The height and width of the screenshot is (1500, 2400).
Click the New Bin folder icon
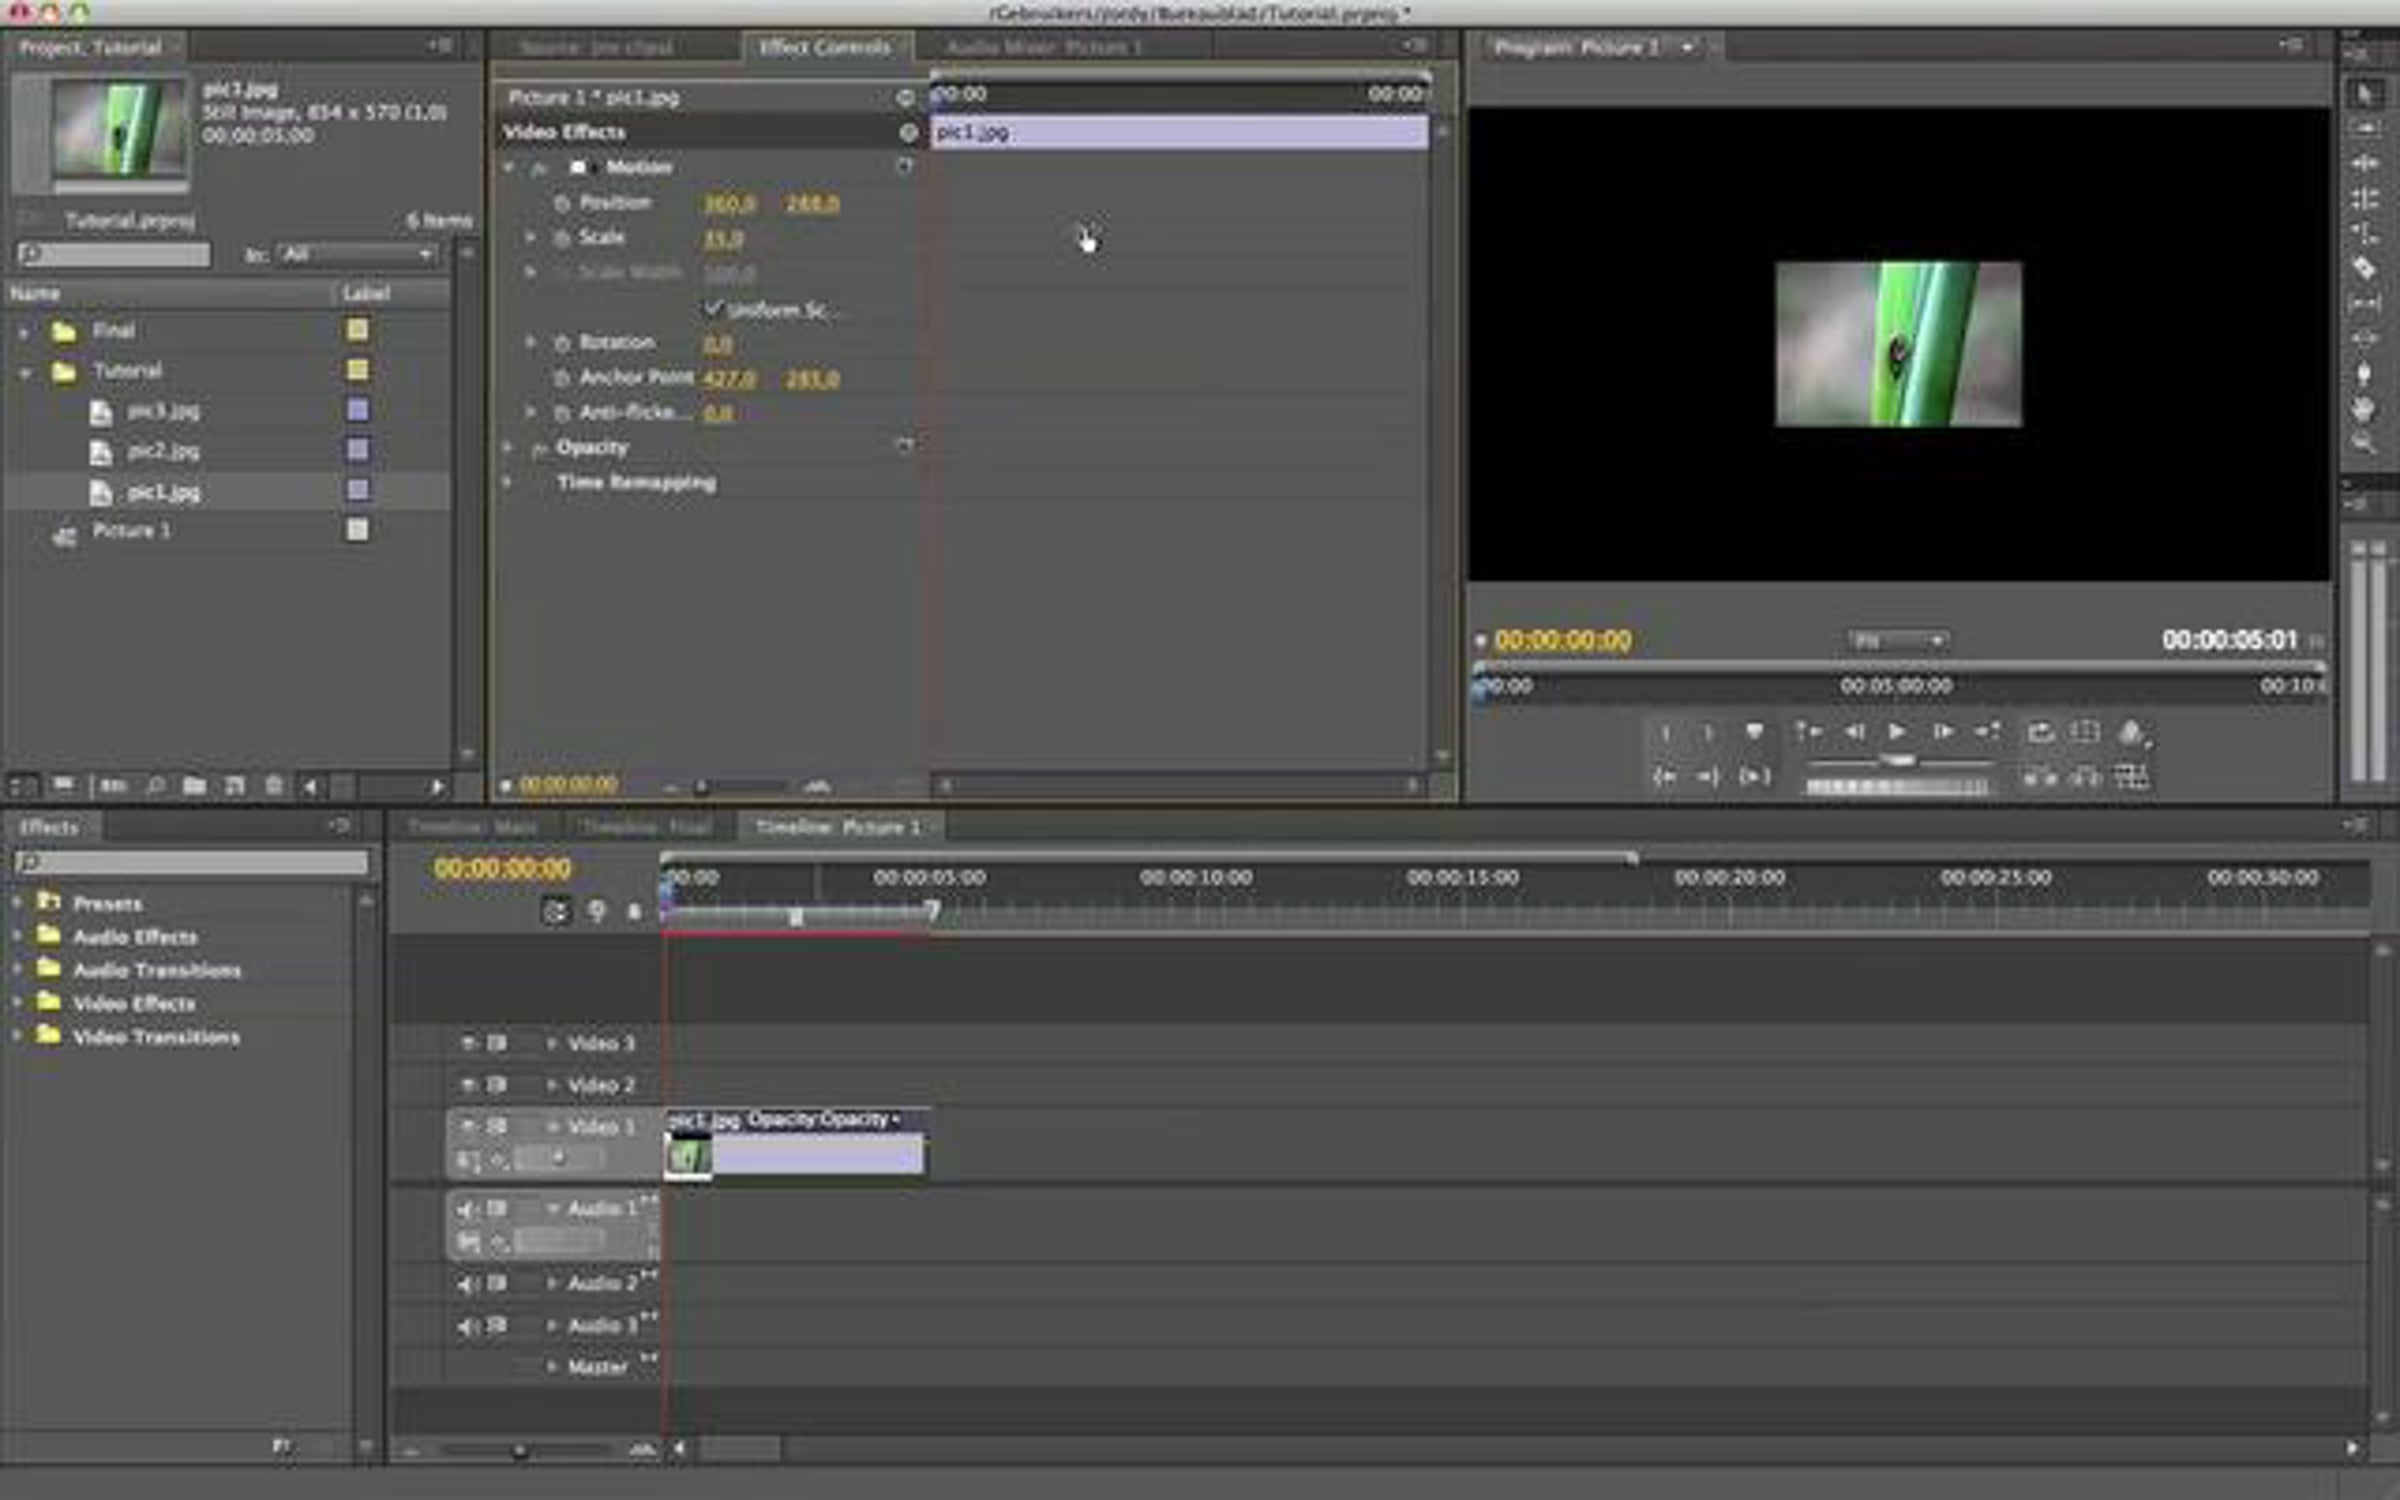pos(194,786)
